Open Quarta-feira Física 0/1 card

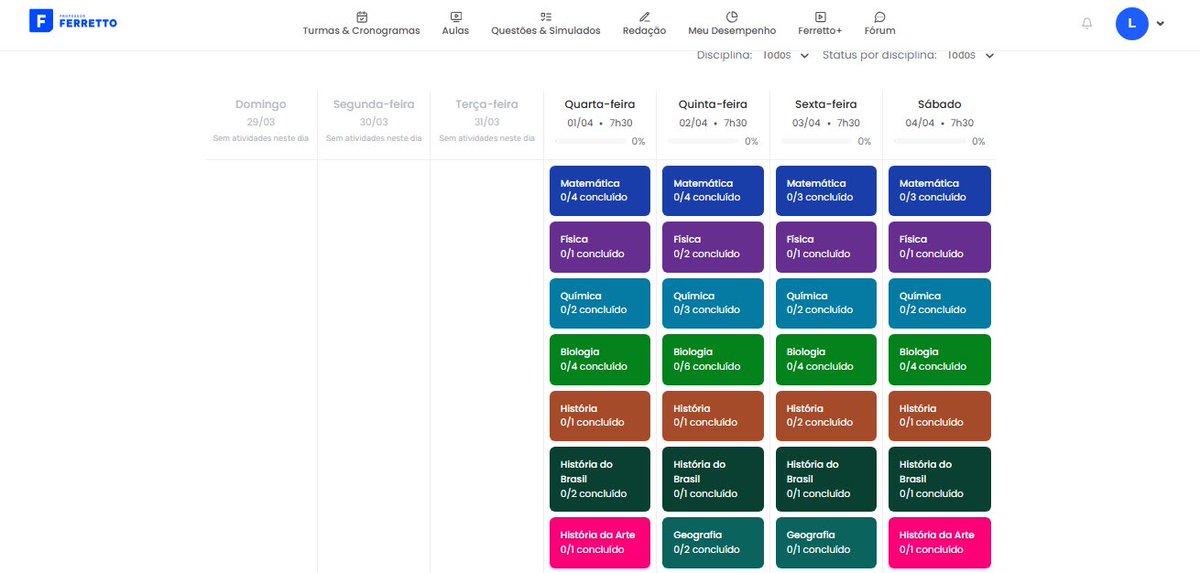point(600,247)
